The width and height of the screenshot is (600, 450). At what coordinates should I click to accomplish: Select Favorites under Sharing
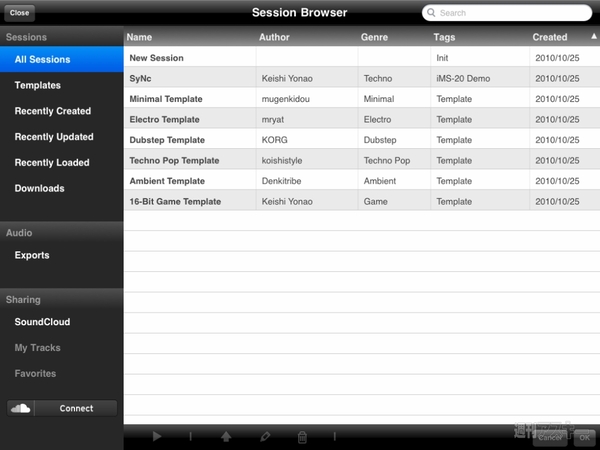(x=62, y=373)
